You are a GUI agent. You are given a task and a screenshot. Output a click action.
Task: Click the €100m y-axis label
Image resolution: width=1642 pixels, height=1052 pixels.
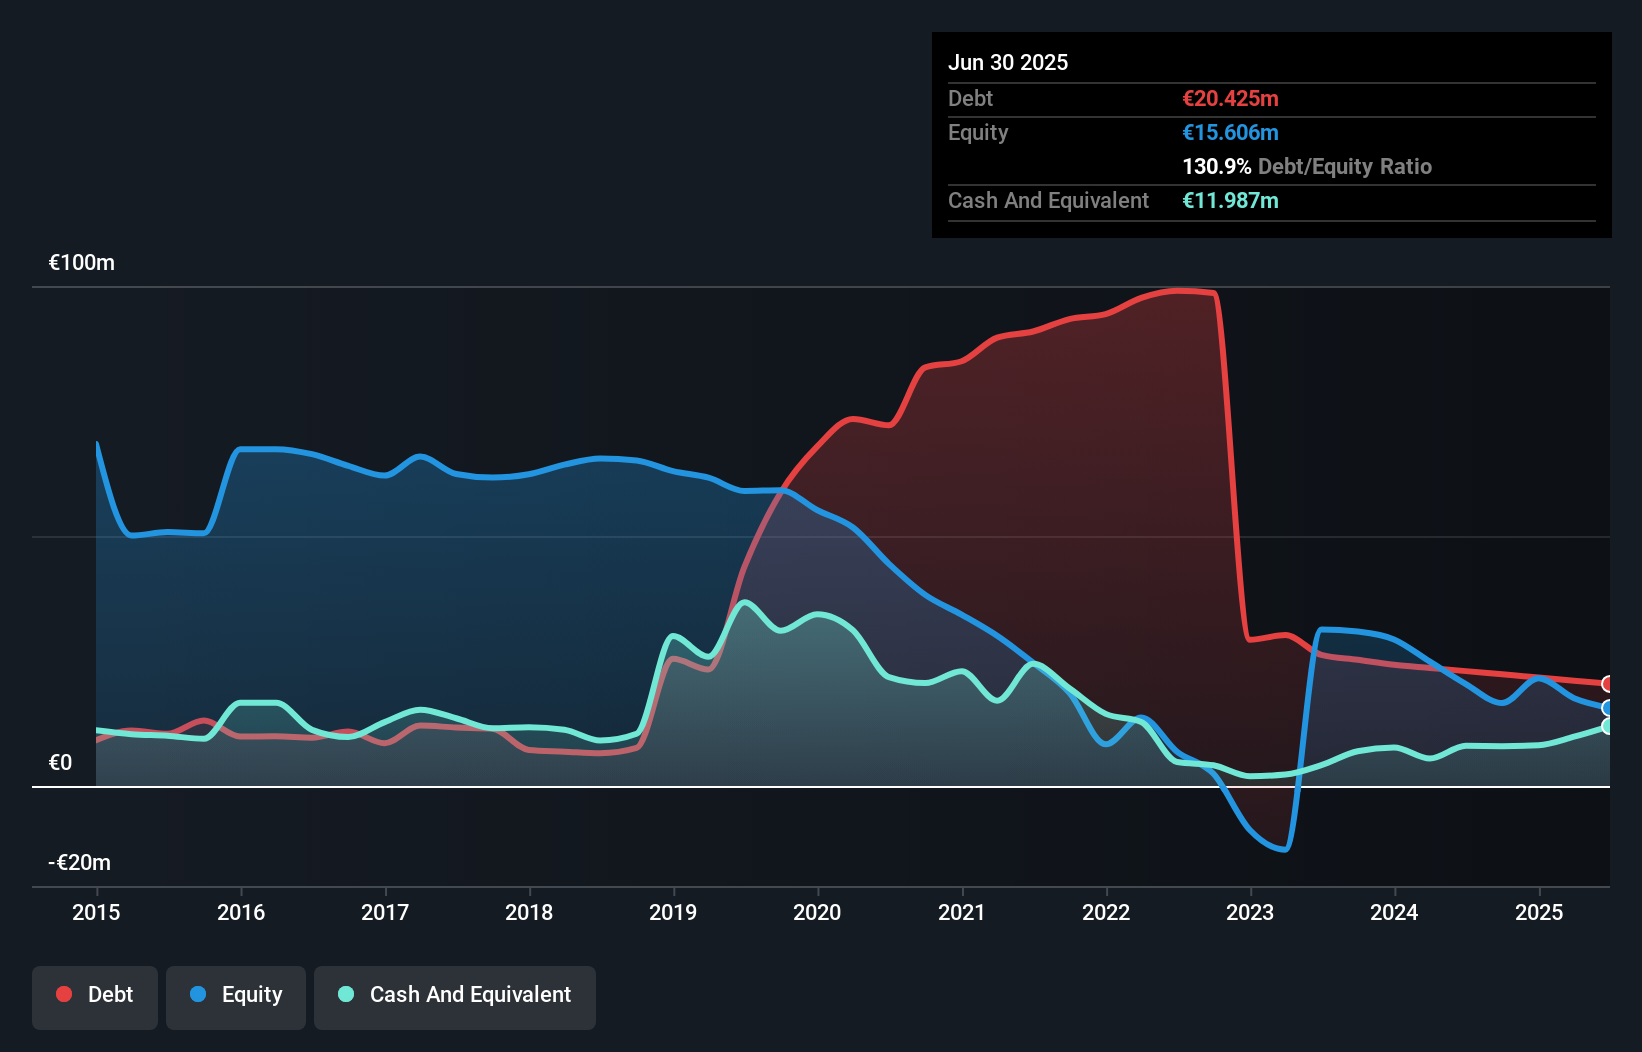click(x=82, y=263)
